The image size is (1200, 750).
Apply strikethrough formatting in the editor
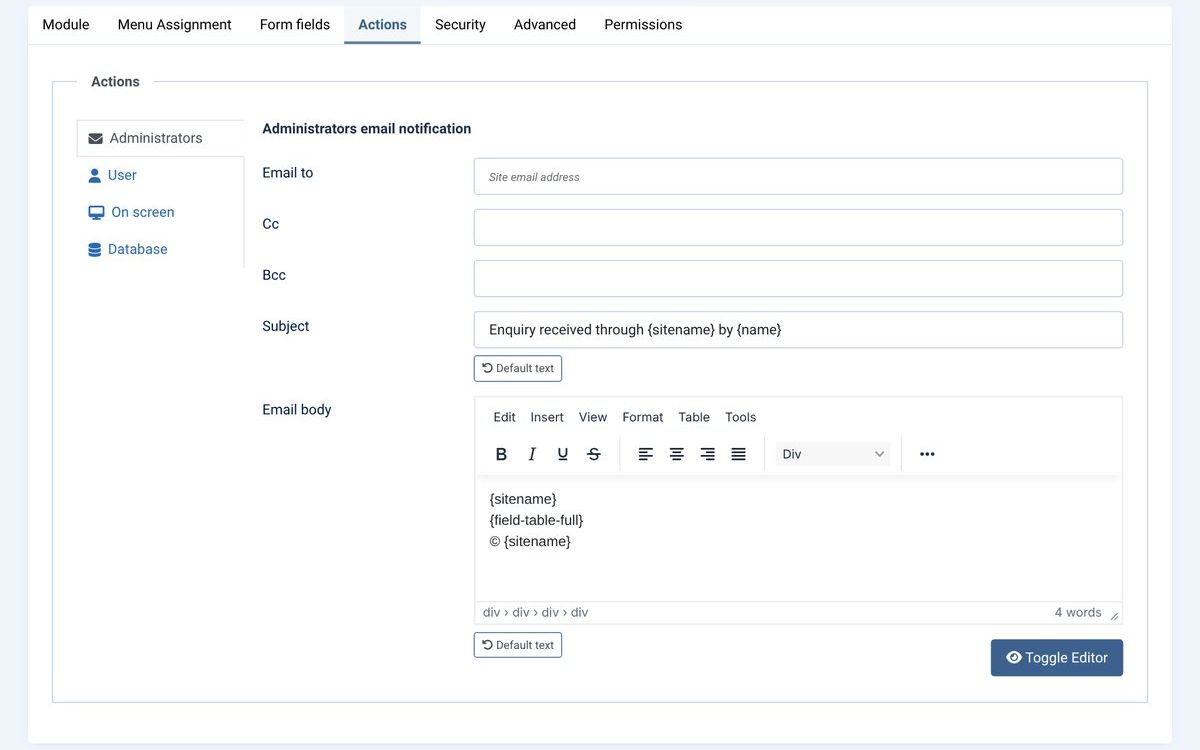point(594,454)
